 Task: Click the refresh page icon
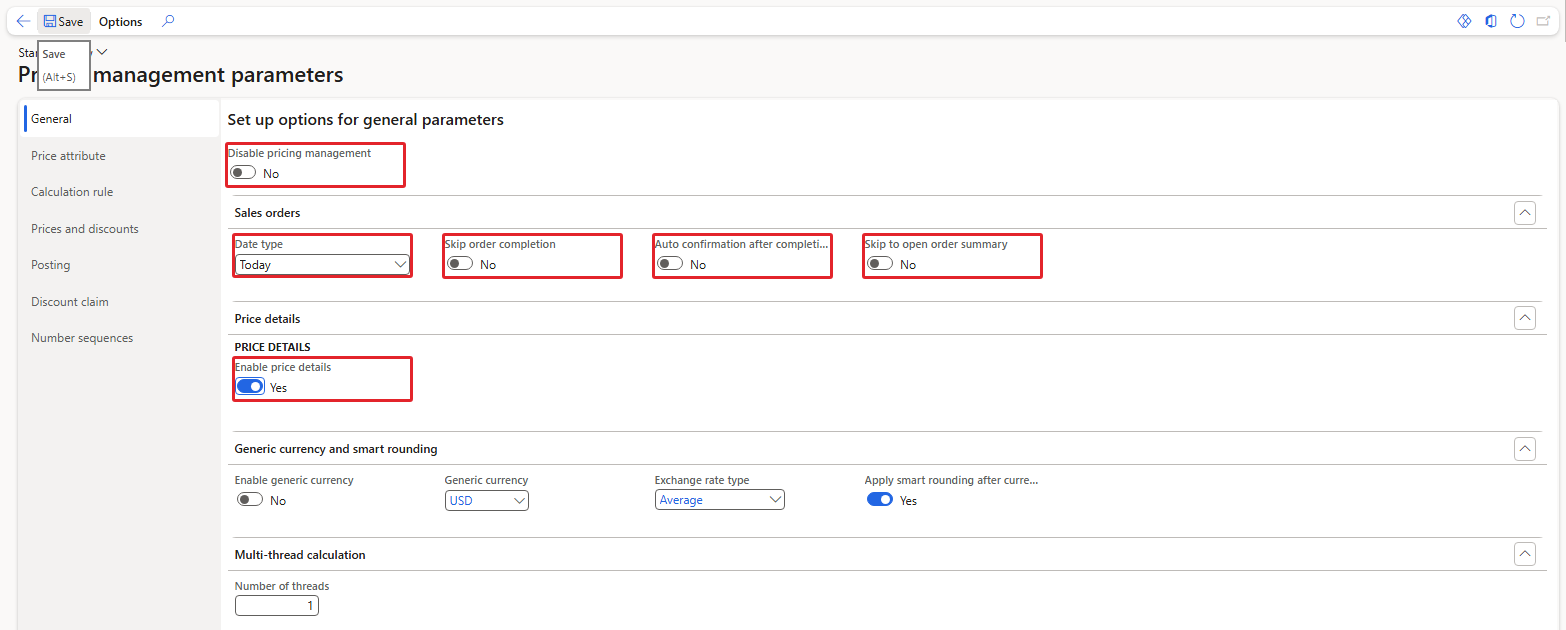point(1517,21)
